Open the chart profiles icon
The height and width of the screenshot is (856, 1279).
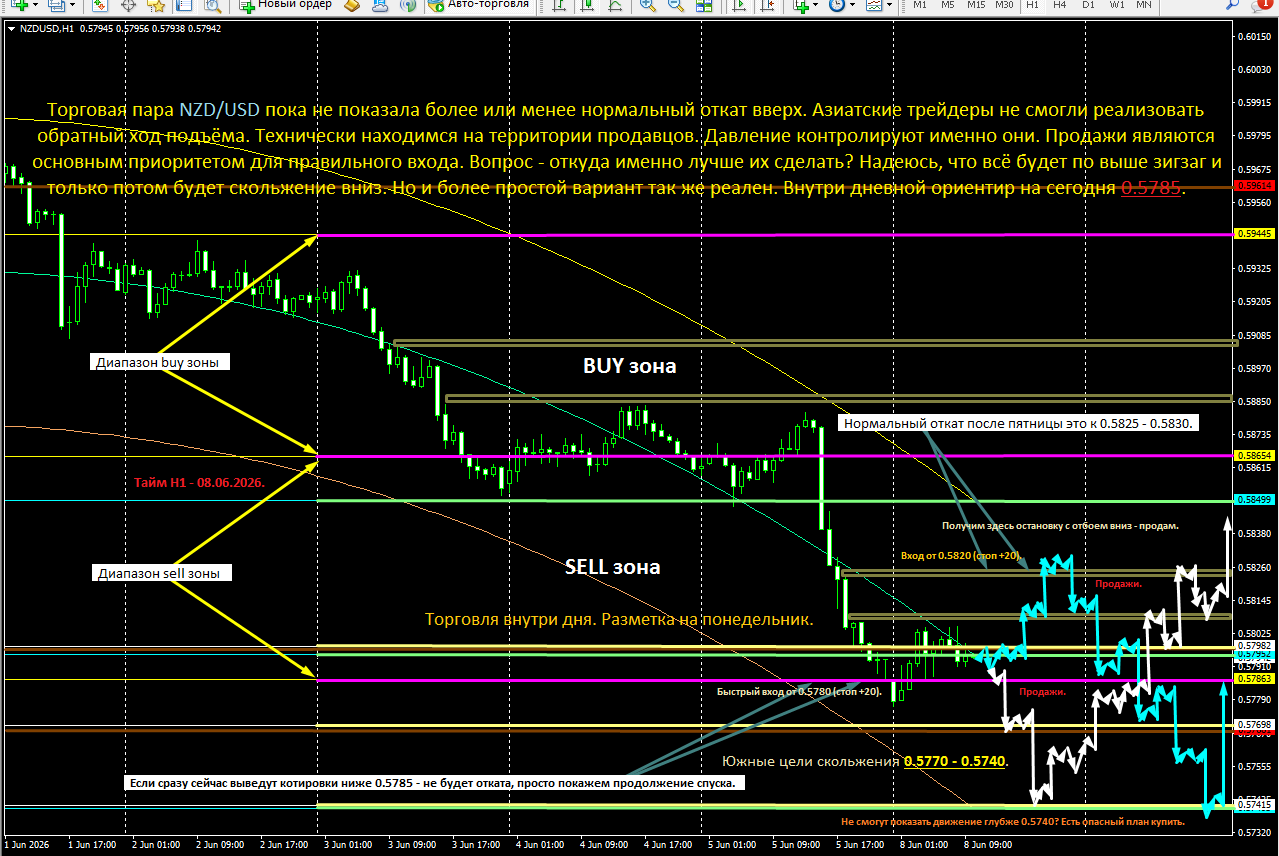pos(56,5)
